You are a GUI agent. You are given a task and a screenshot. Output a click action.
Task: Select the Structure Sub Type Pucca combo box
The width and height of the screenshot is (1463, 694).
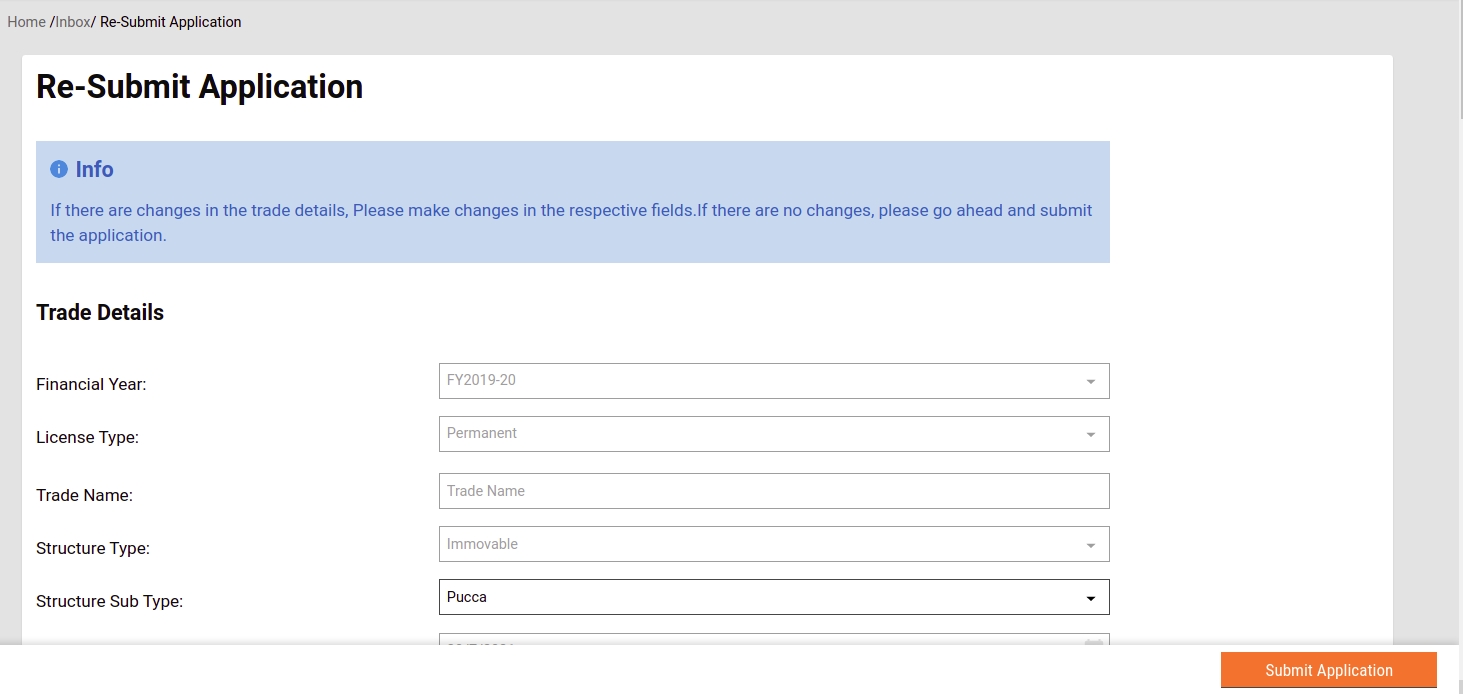[x=760, y=598]
